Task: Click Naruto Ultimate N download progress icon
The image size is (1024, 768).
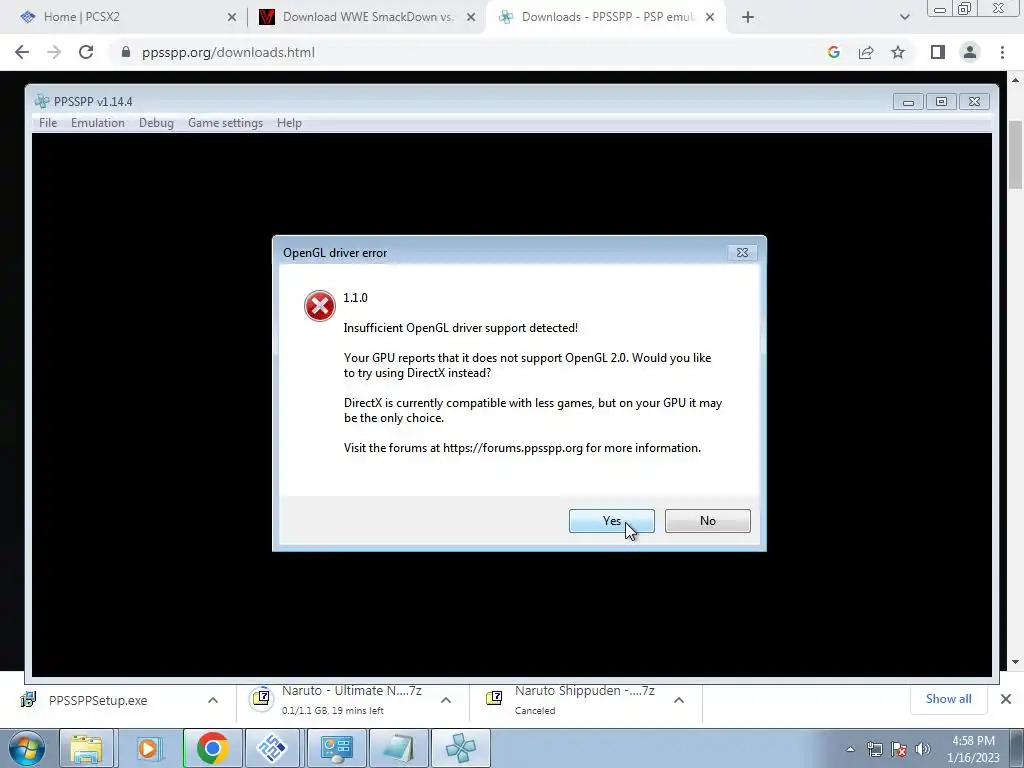Action: [x=261, y=698]
